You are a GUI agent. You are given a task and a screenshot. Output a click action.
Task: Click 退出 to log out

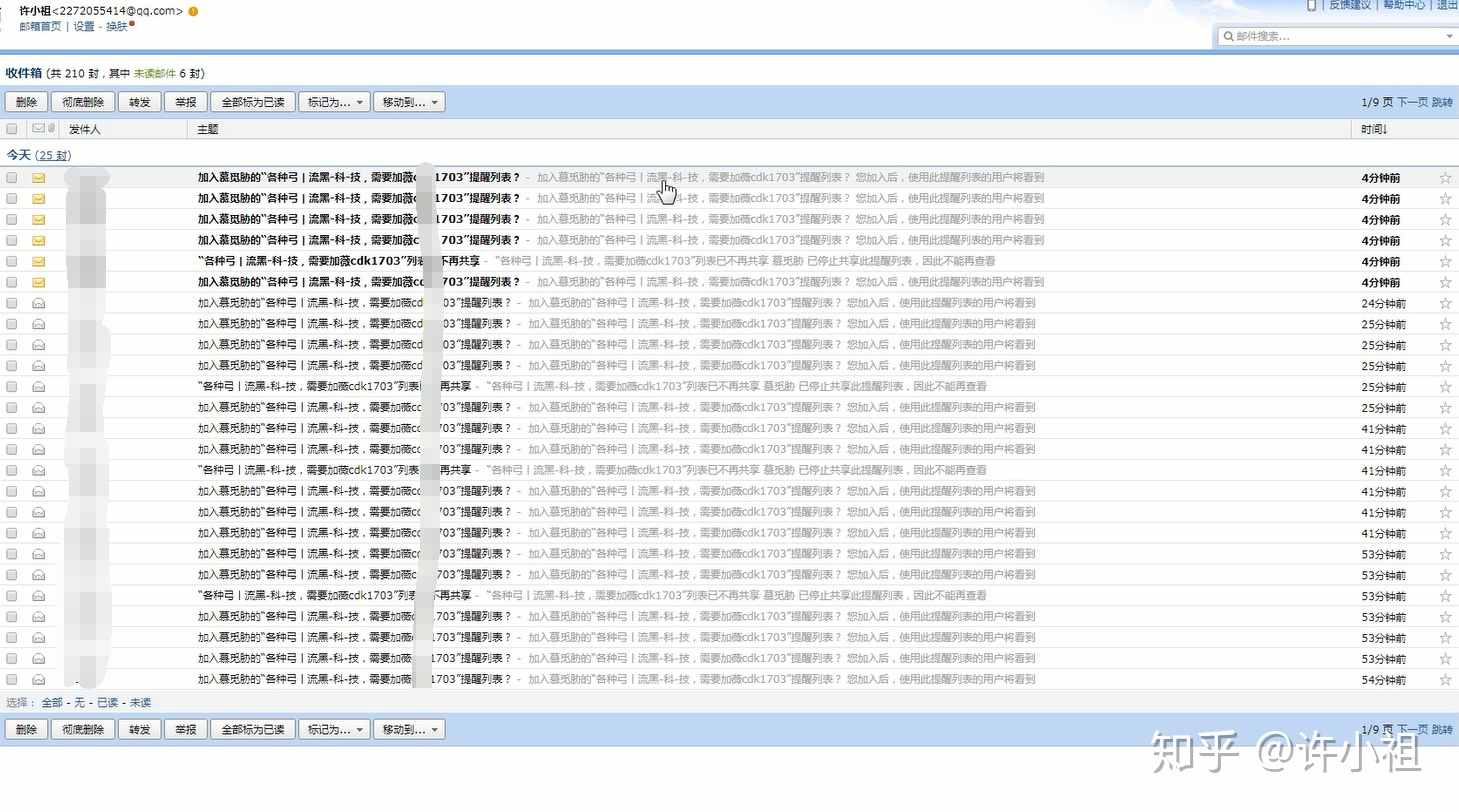(x=1447, y=5)
